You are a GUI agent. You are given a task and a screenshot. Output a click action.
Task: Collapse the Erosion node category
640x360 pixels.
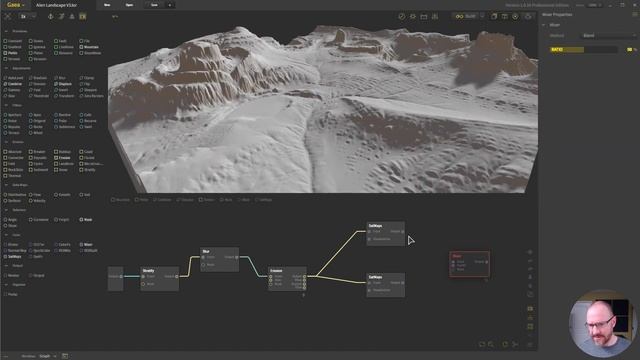click(6, 142)
